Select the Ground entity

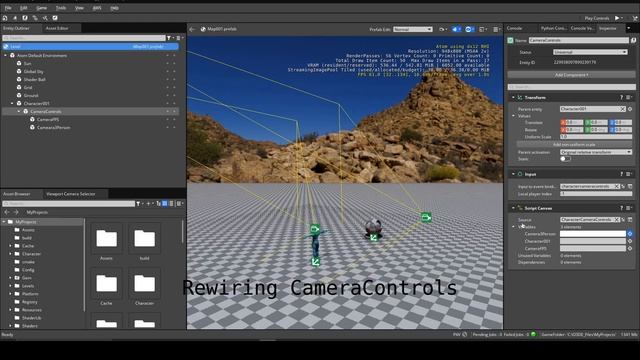click(31, 96)
